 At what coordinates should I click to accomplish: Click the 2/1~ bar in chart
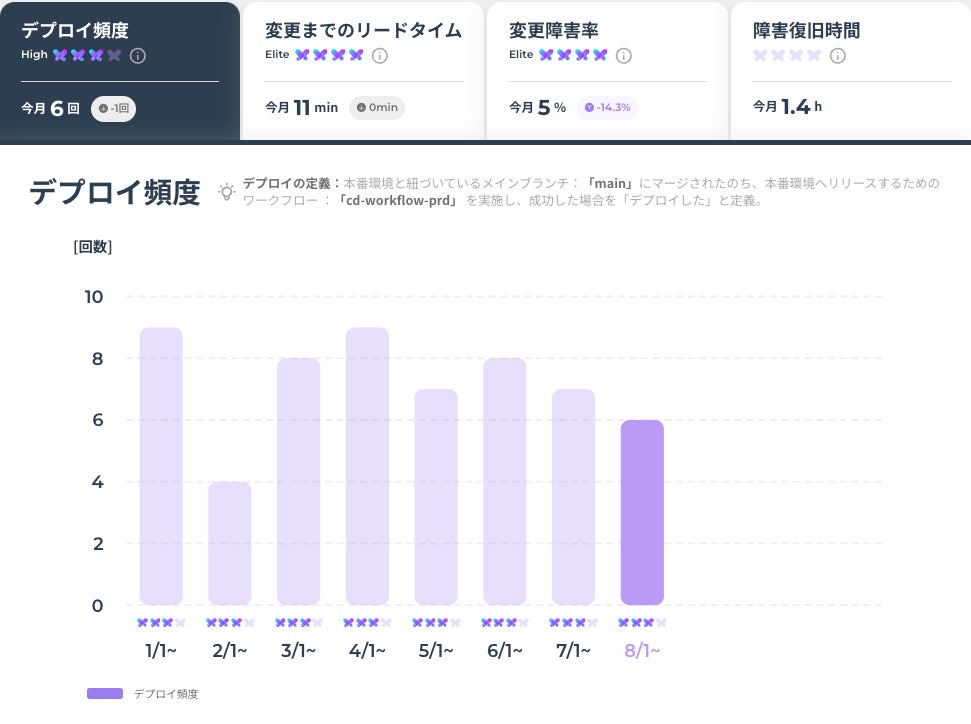(230, 543)
